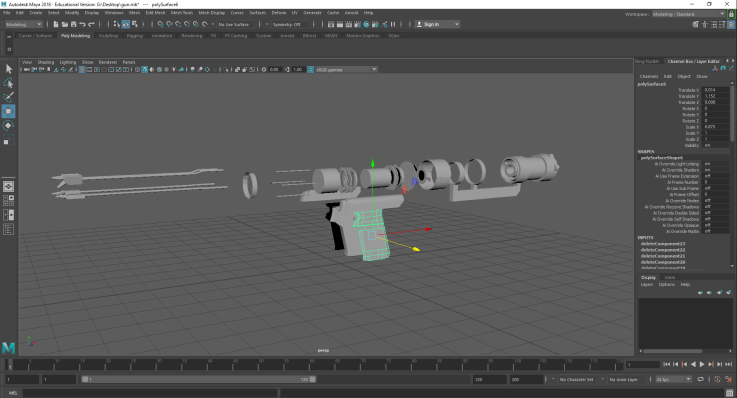Click the Layer Editor horizontal scrollbar
Viewport: 737px width, 398px height.
[x=672, y=351]
